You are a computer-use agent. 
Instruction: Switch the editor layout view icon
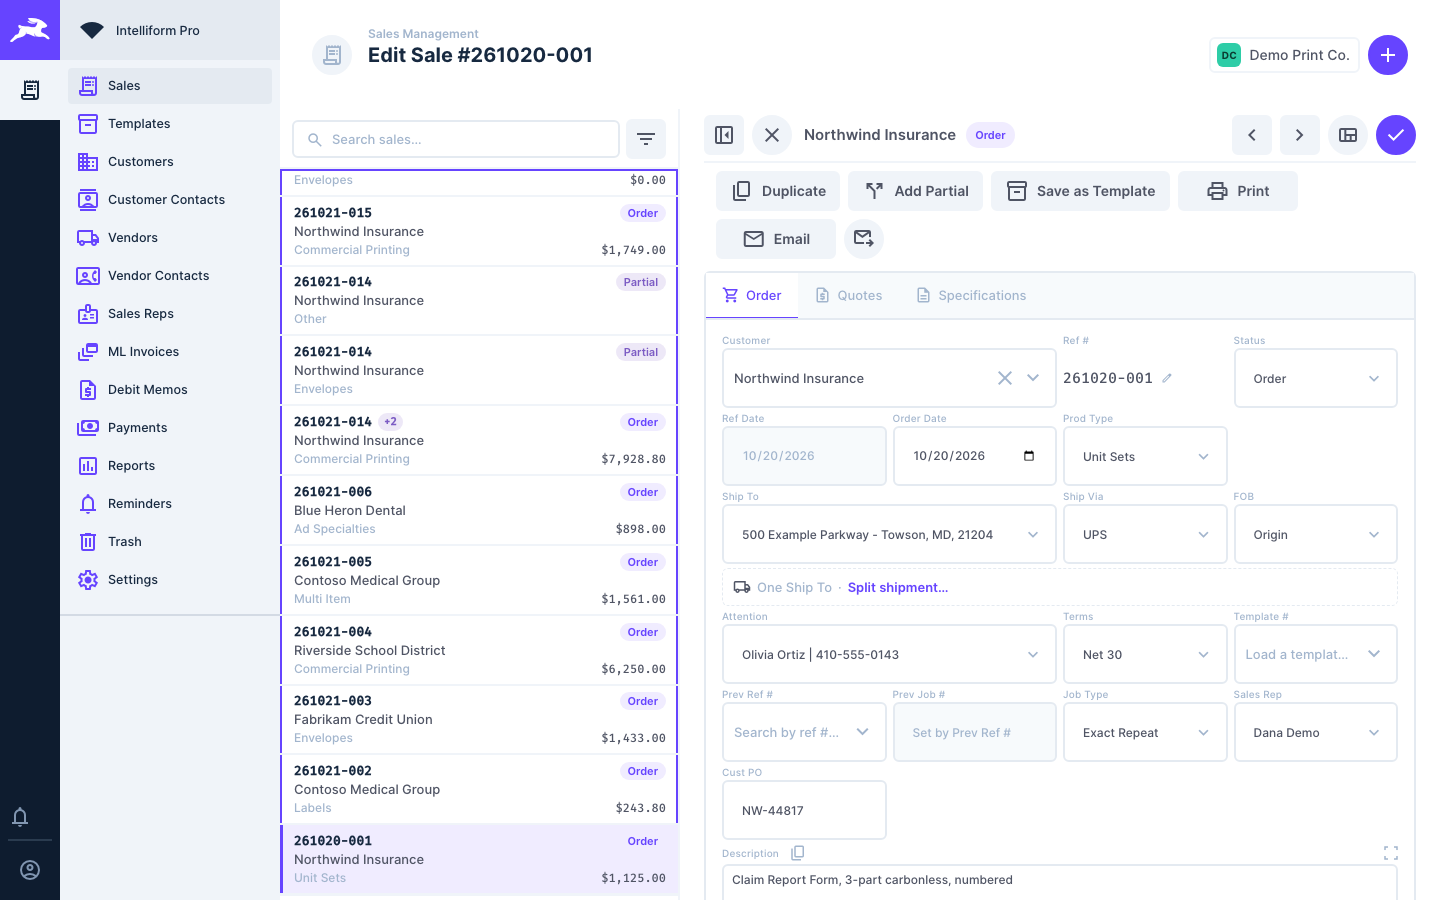click(1348, 135)
